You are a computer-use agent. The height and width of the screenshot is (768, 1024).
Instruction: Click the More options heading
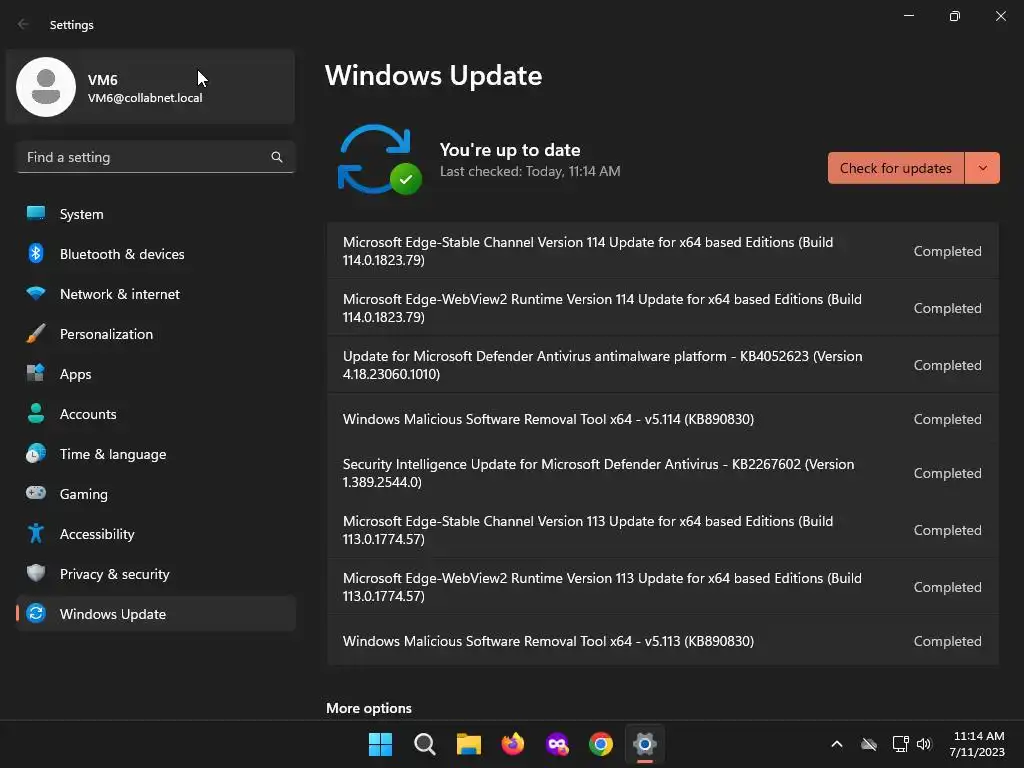(x=369, y=708)
